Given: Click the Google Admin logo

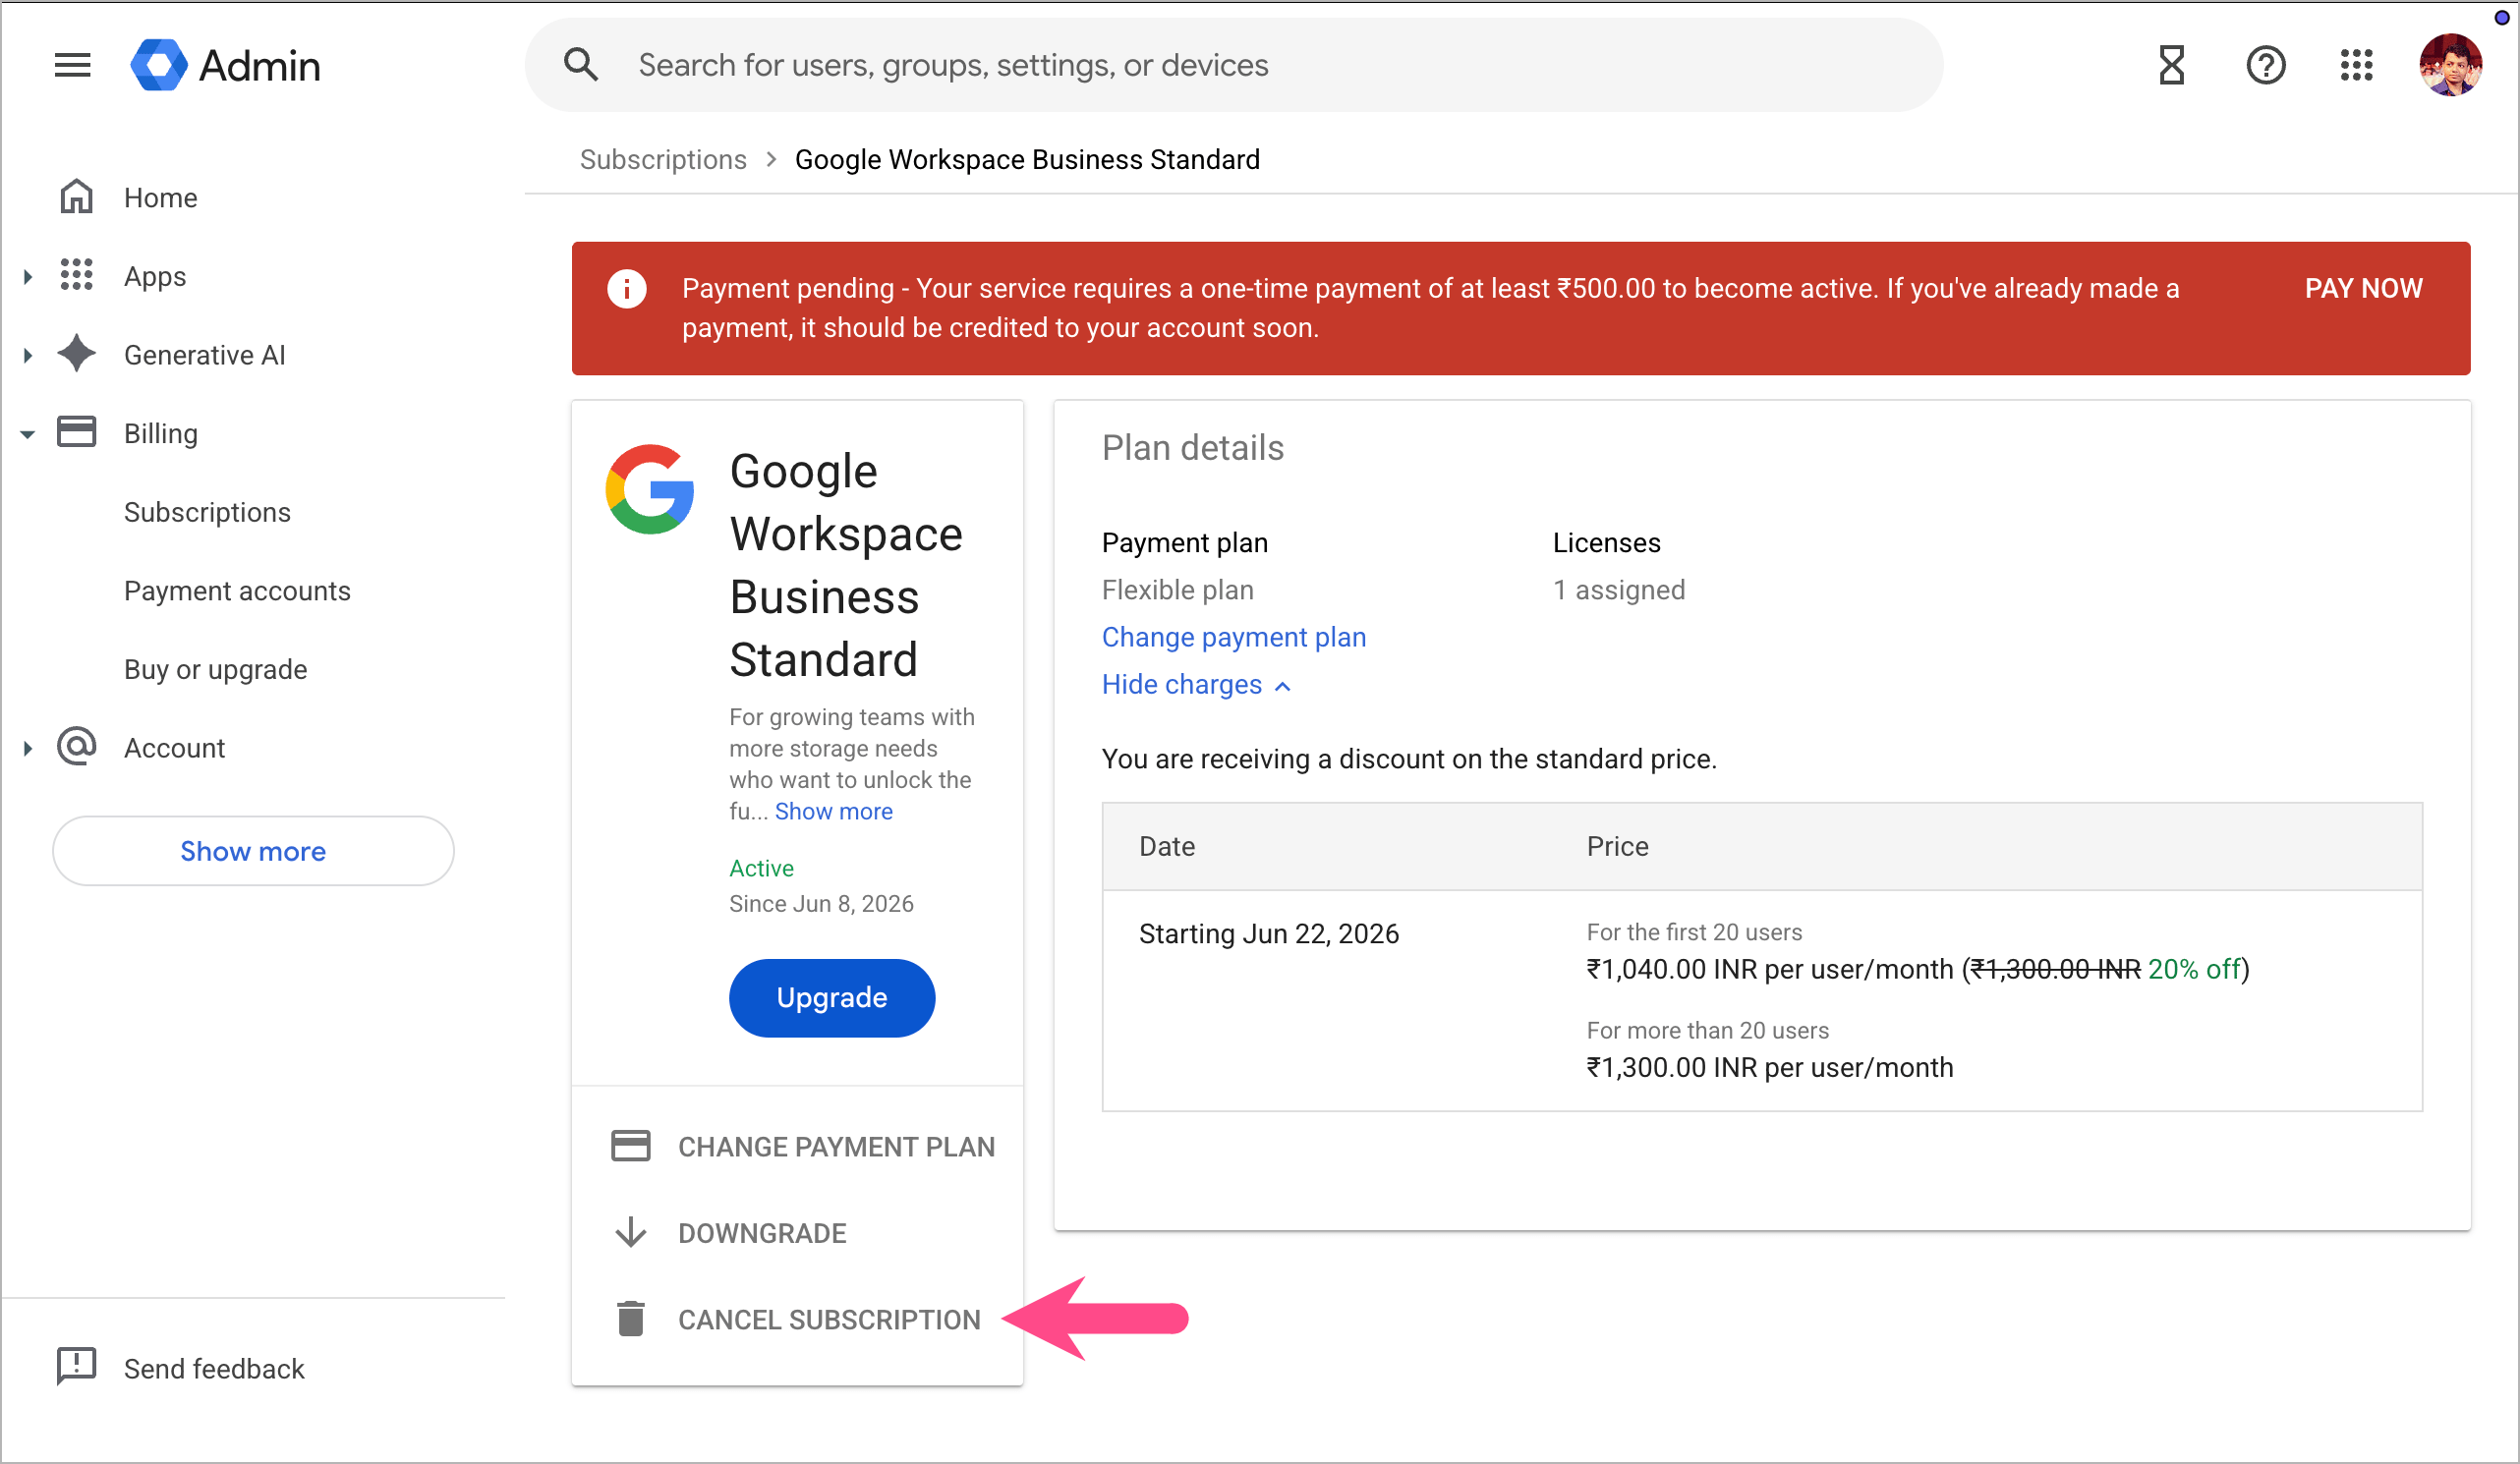Looking at the screenshot, I should point(226,65).
